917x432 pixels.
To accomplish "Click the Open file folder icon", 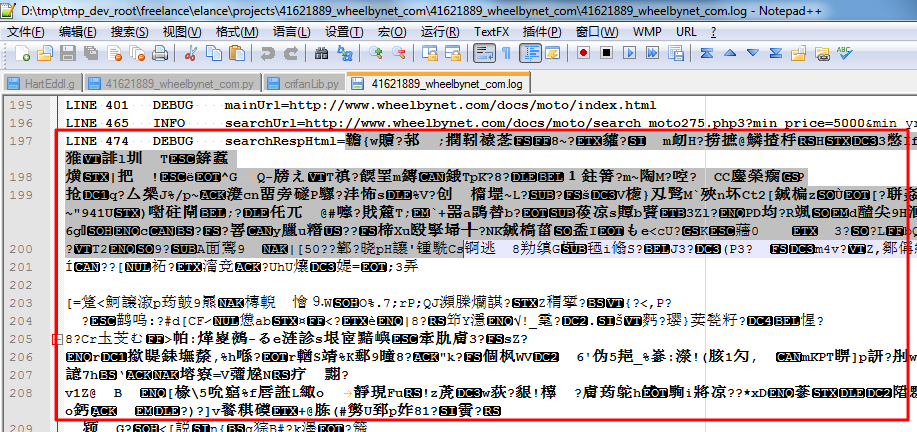I will tap(45, 53).
